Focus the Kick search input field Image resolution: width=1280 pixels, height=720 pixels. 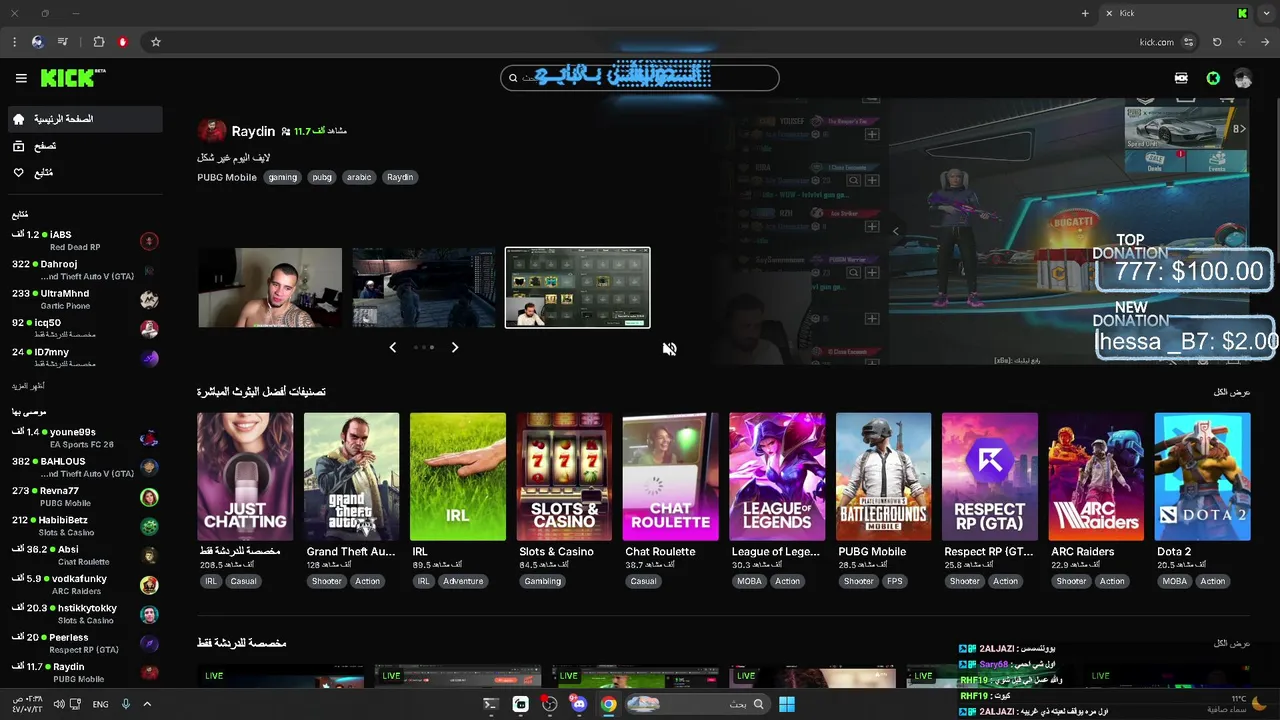point(640,78)
